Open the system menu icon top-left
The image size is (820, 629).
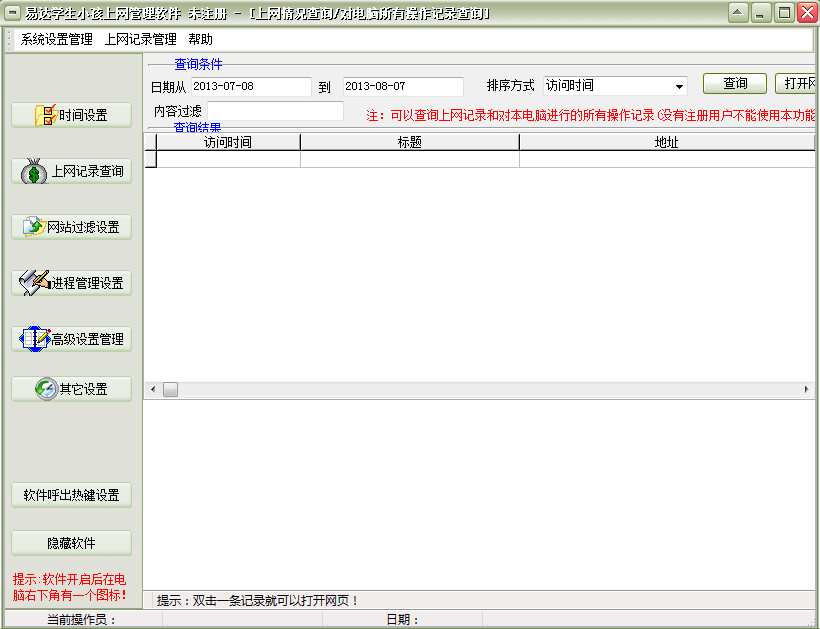pos(13,12)
